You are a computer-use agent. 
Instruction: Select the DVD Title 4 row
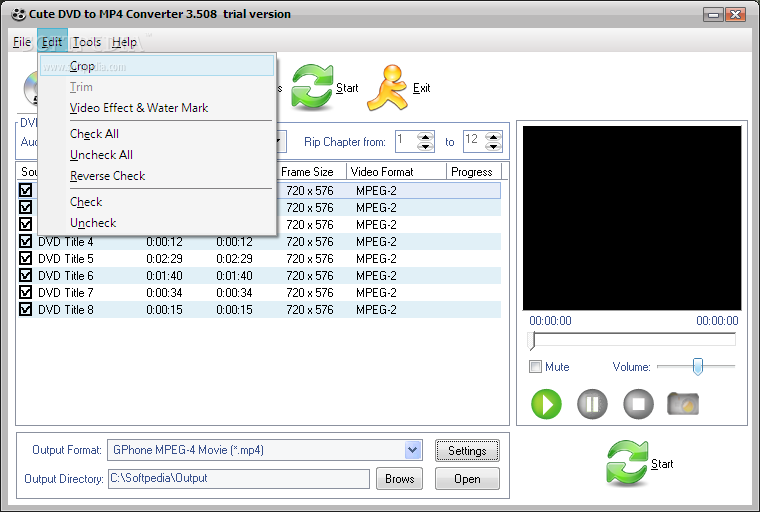click(x=259, y=241)
